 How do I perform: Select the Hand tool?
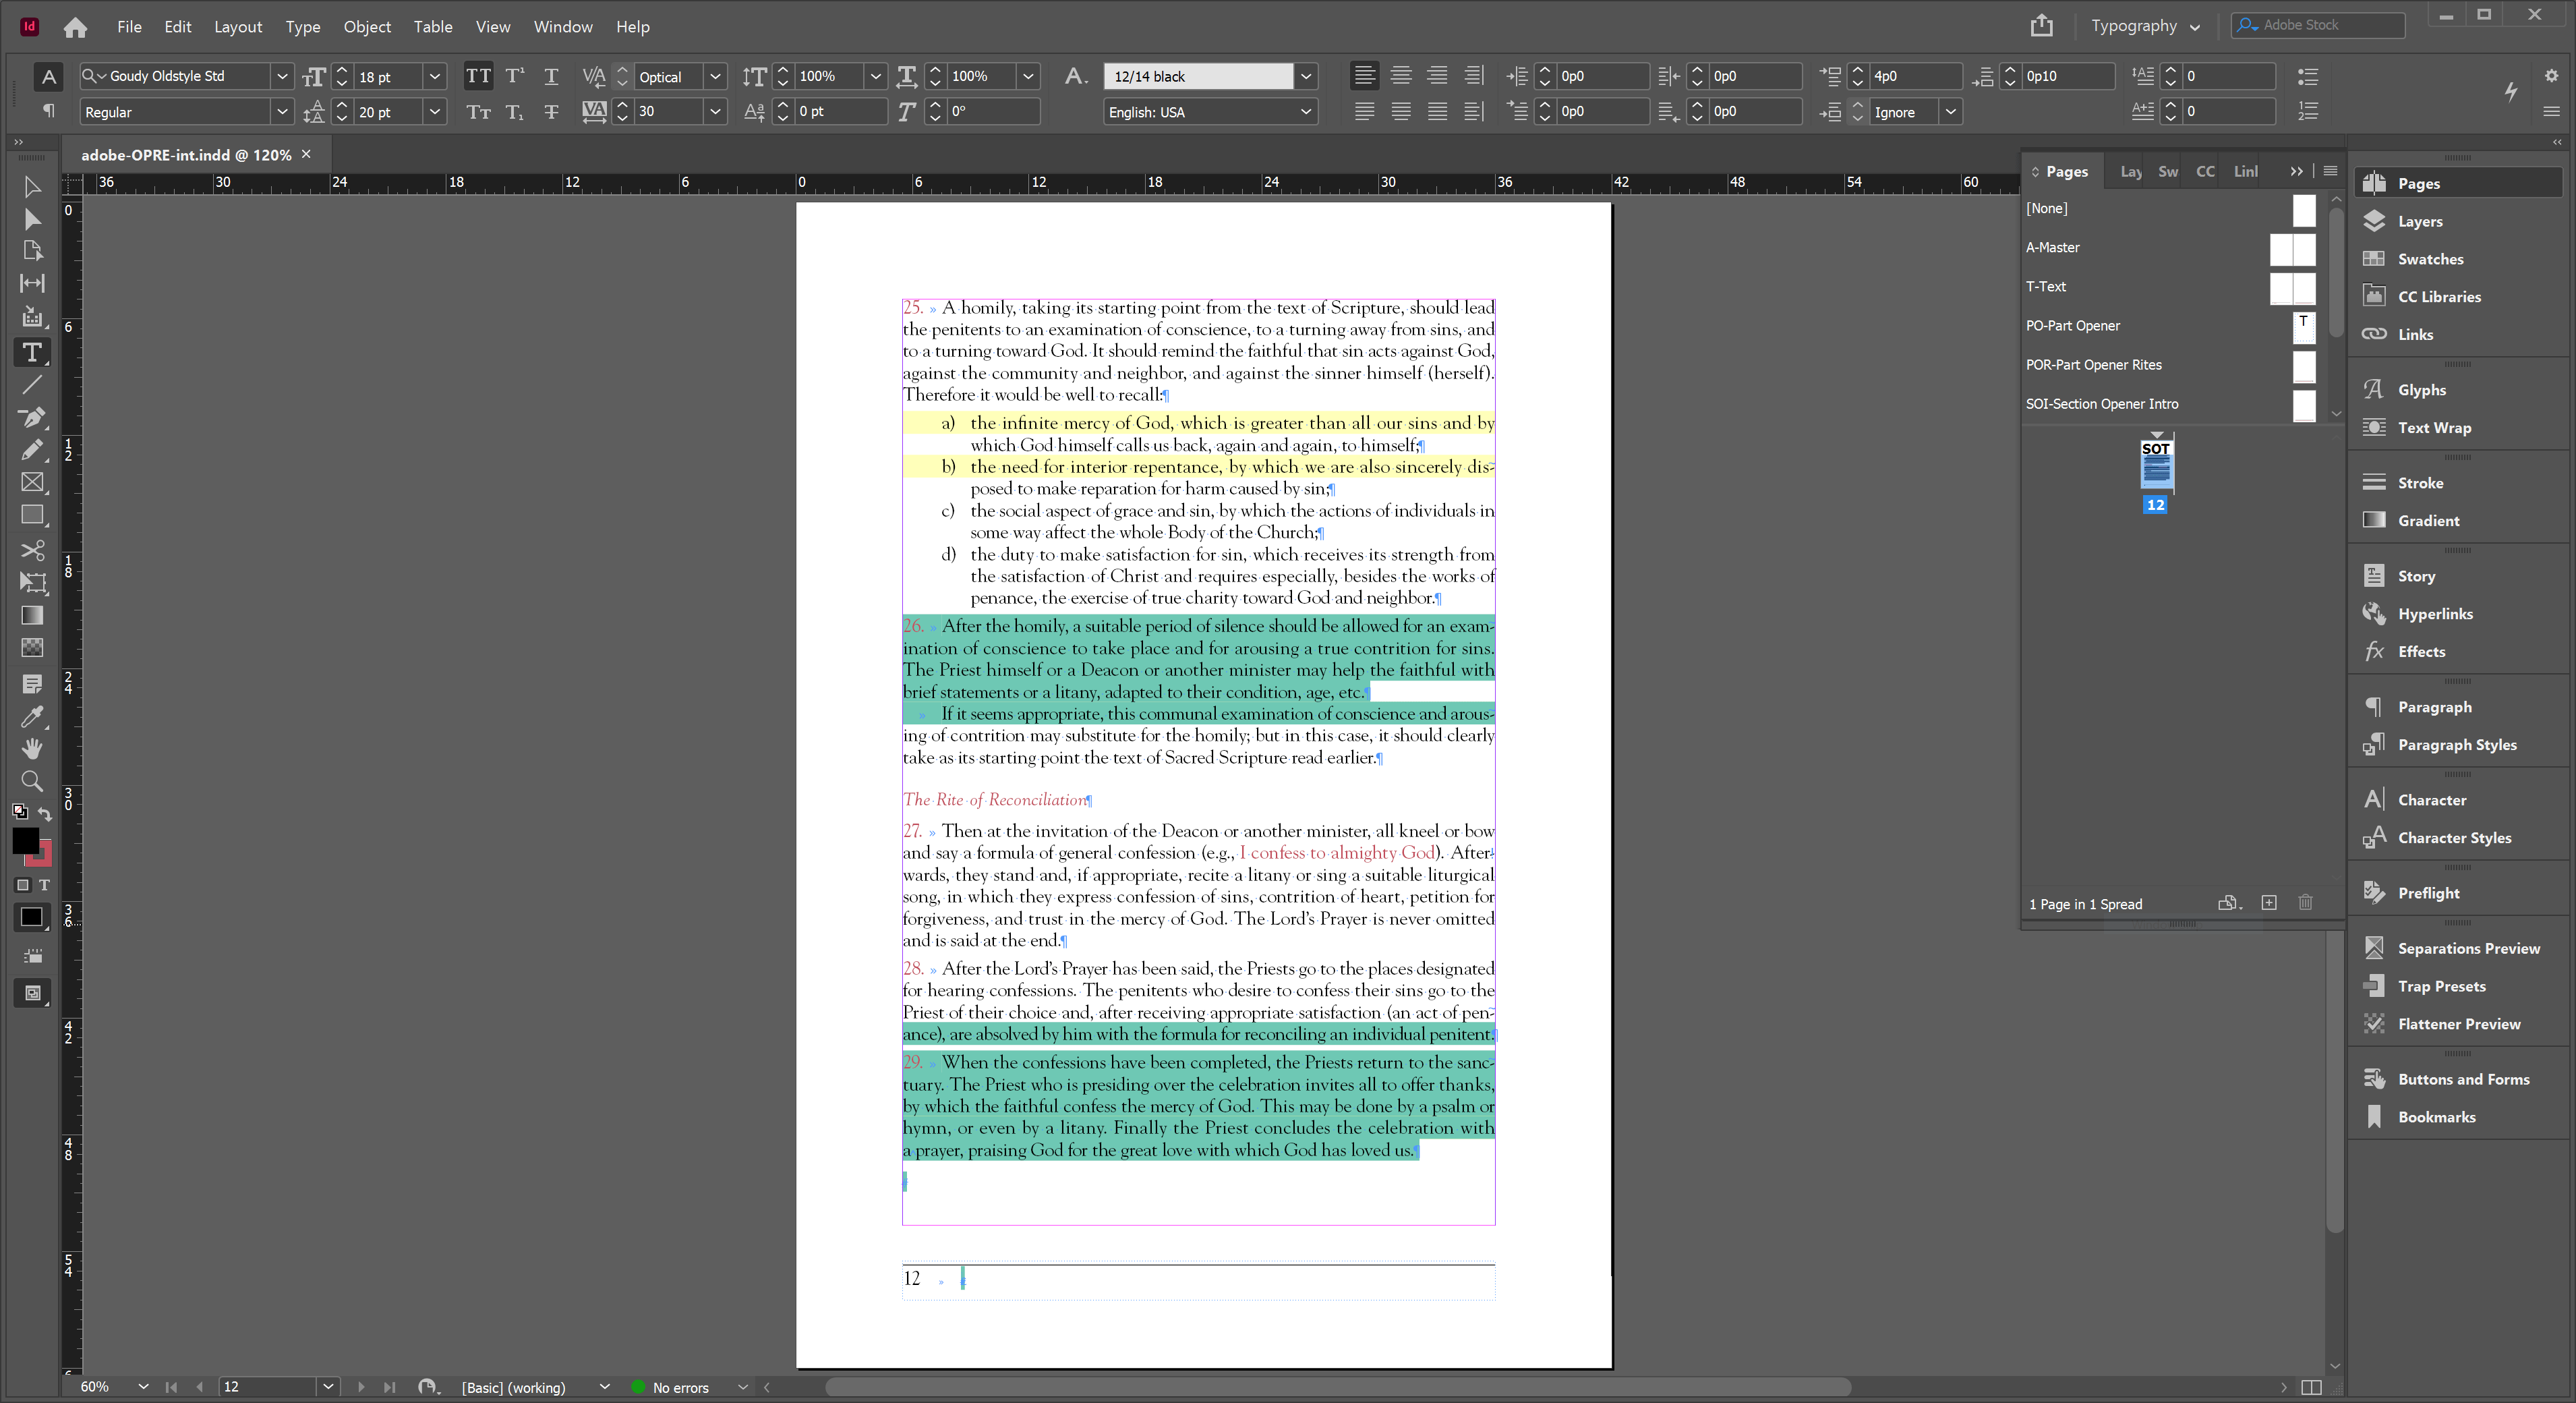coord(33,749)
